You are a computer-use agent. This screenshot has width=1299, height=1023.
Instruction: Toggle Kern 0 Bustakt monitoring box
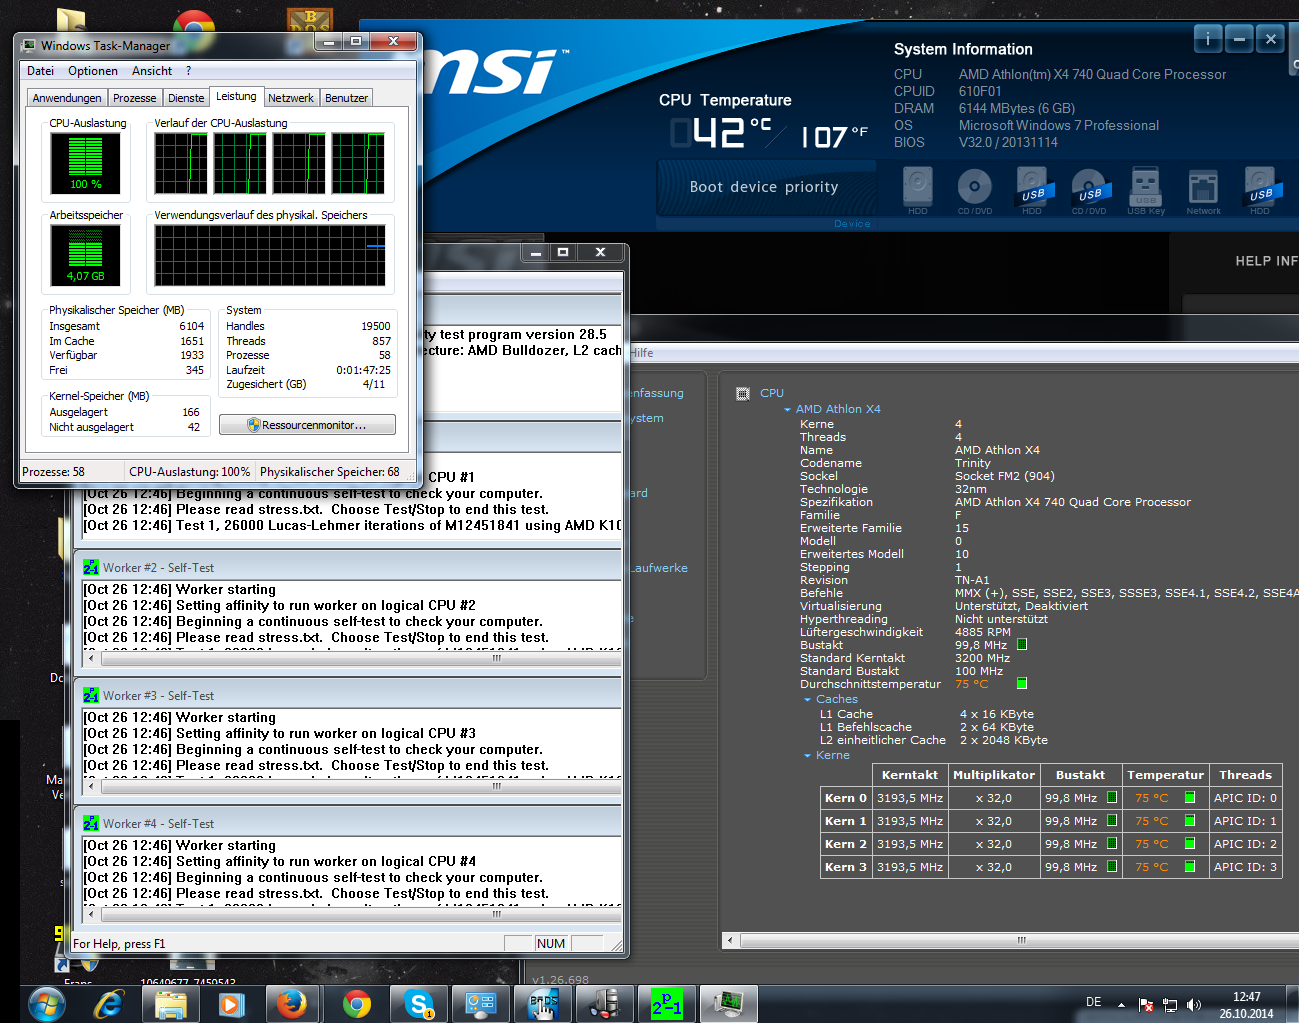tap(1111, 798)
